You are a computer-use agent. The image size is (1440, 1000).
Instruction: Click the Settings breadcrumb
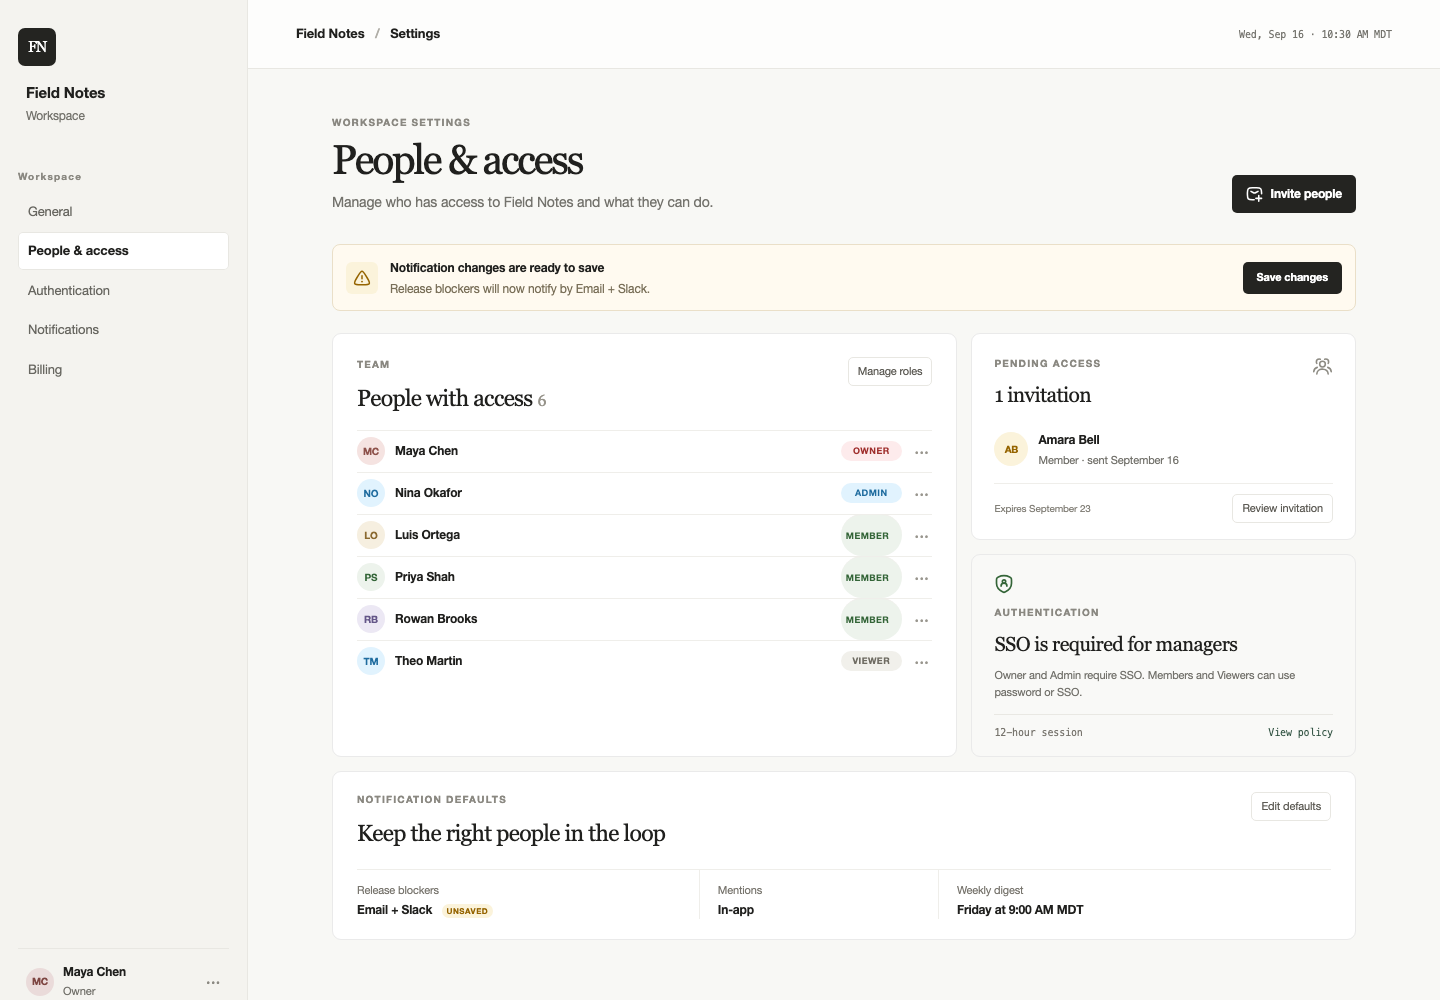point(415,34)
